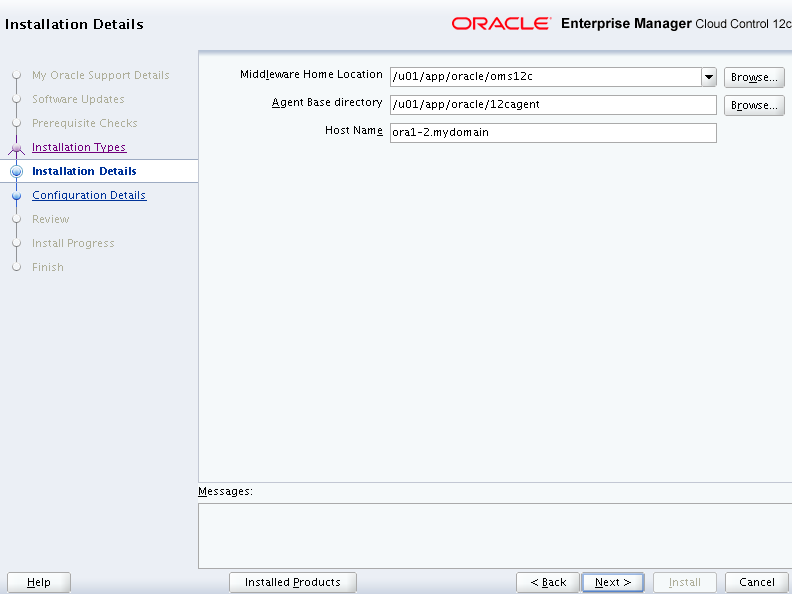Image resolution: width=792 pixels, height=594 pixels.
Task: Click into the Middleware Home Location field
Action: click(x=544, y=77)
